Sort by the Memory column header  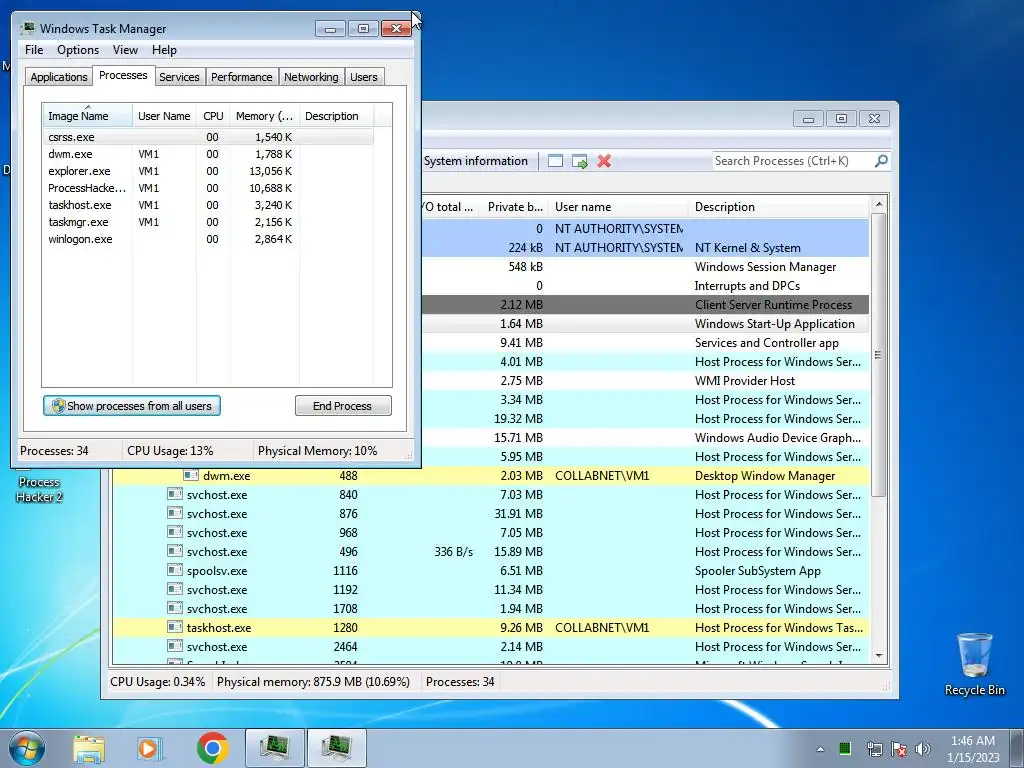(x=264, y=116)
